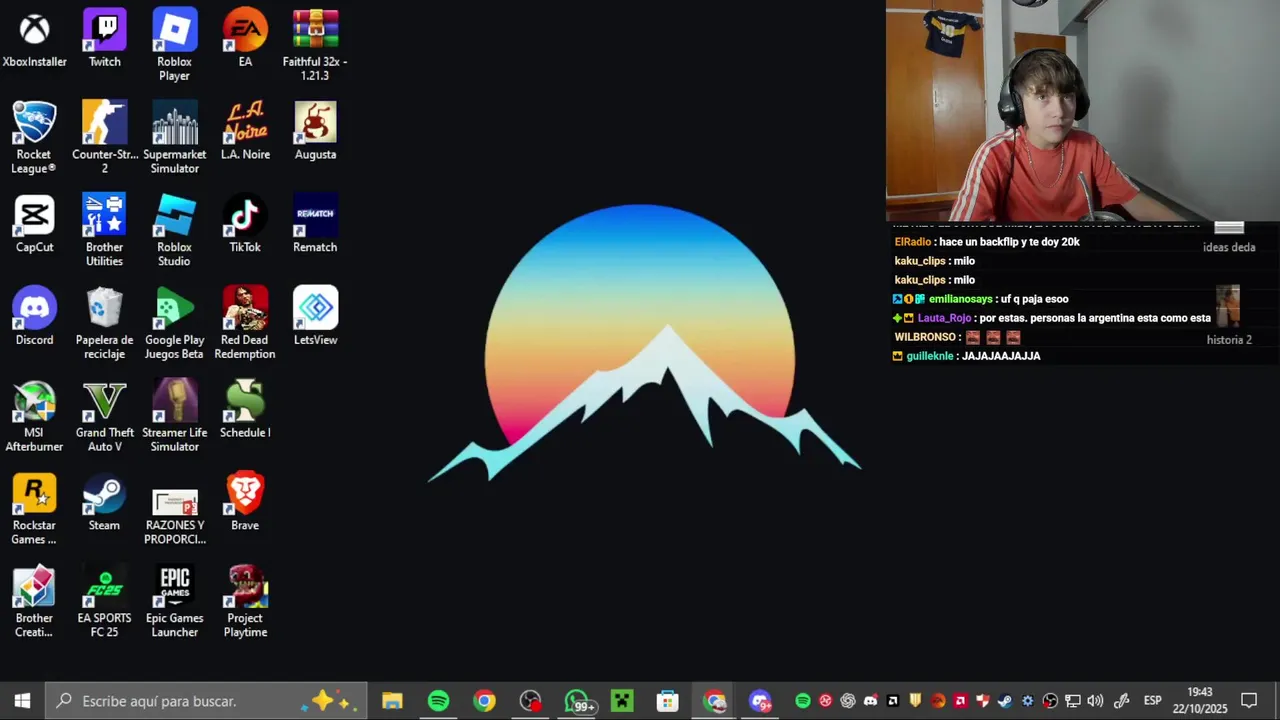Click the Steam system tray icon
The image size is (1280, 720).
tap(1005, 701)
